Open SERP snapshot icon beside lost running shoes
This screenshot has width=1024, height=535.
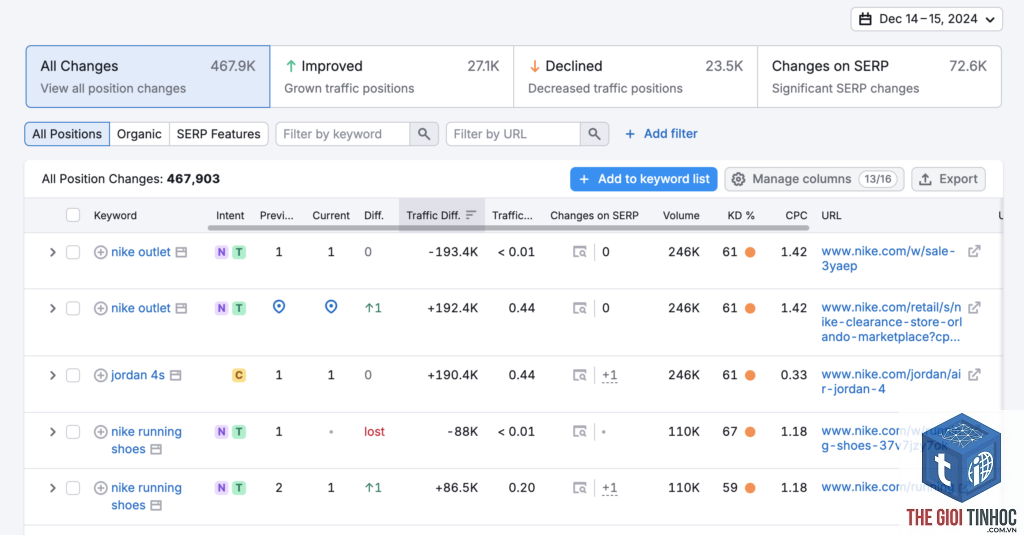156,449
